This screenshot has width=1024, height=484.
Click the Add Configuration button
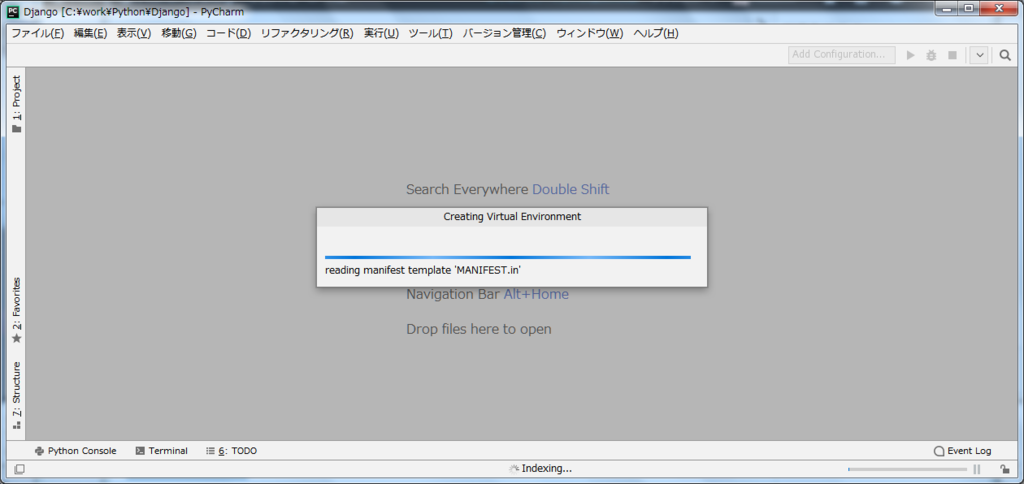tap(842, 55)
